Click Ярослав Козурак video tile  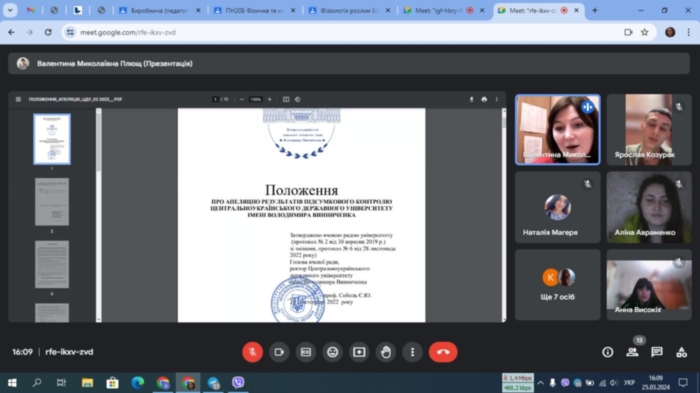(x=649, y=130)
